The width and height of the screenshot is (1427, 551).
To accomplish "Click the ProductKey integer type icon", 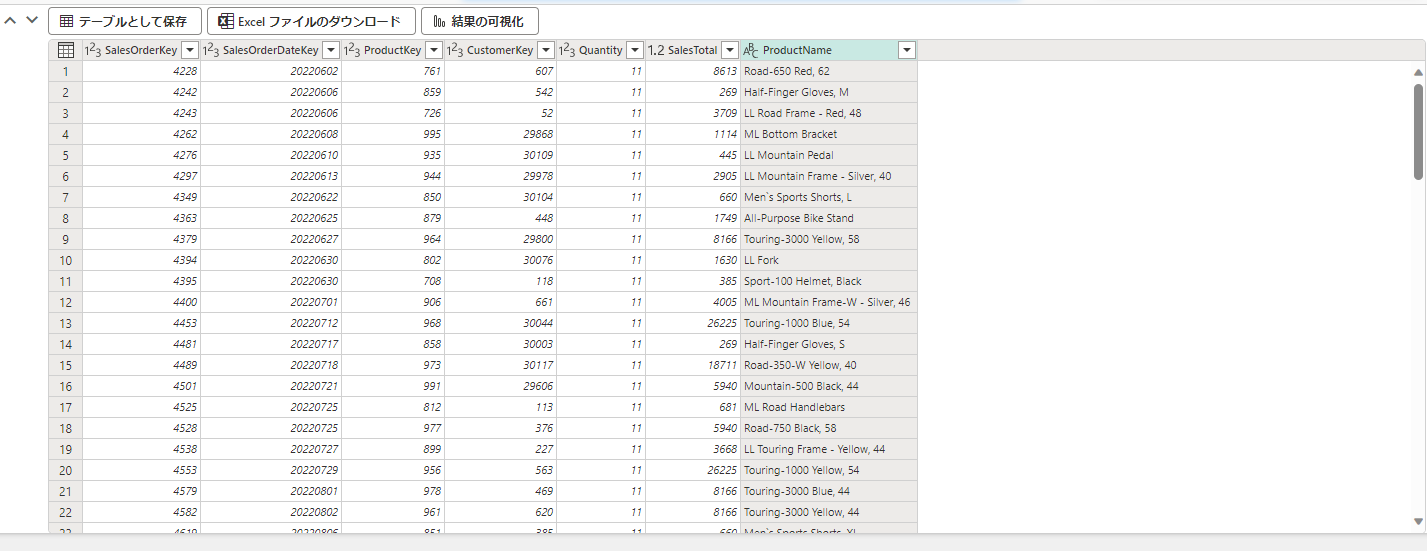I will point(352,50).
